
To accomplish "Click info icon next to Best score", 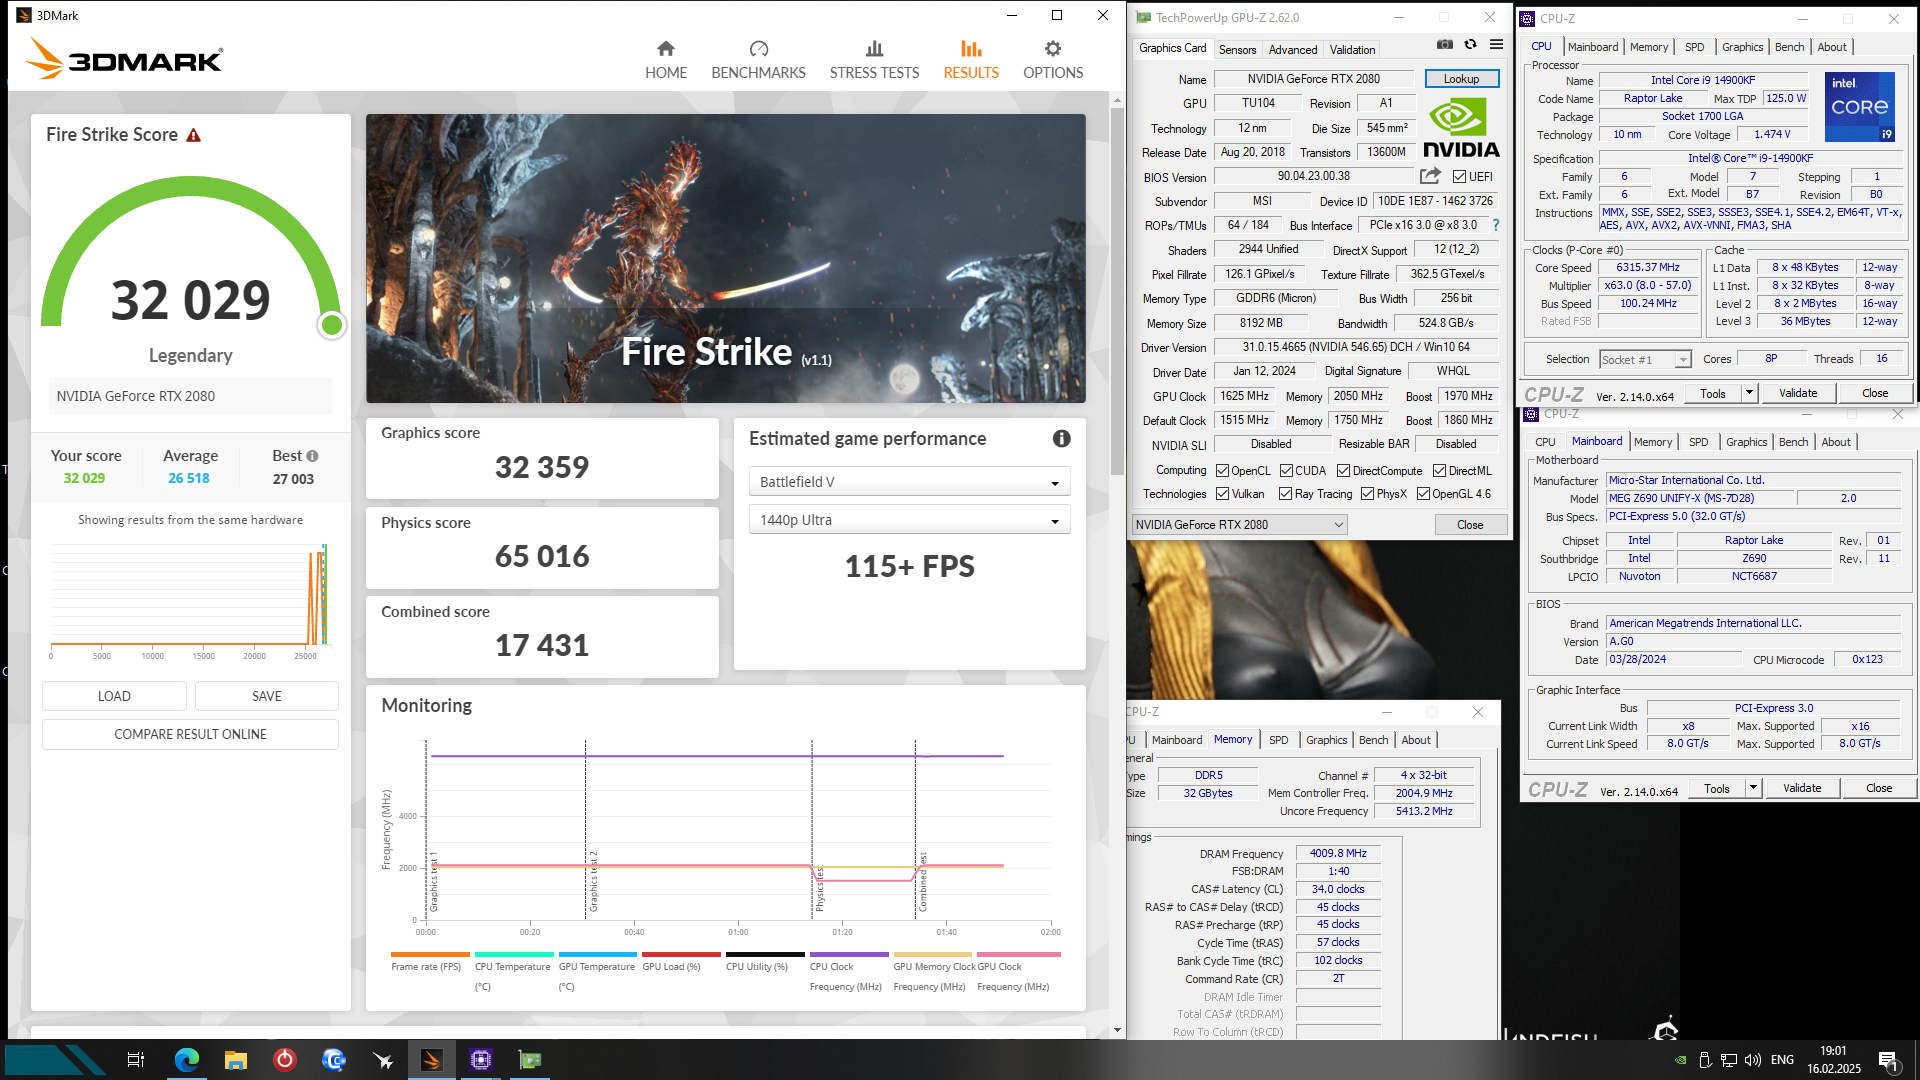I will point(312,456).
